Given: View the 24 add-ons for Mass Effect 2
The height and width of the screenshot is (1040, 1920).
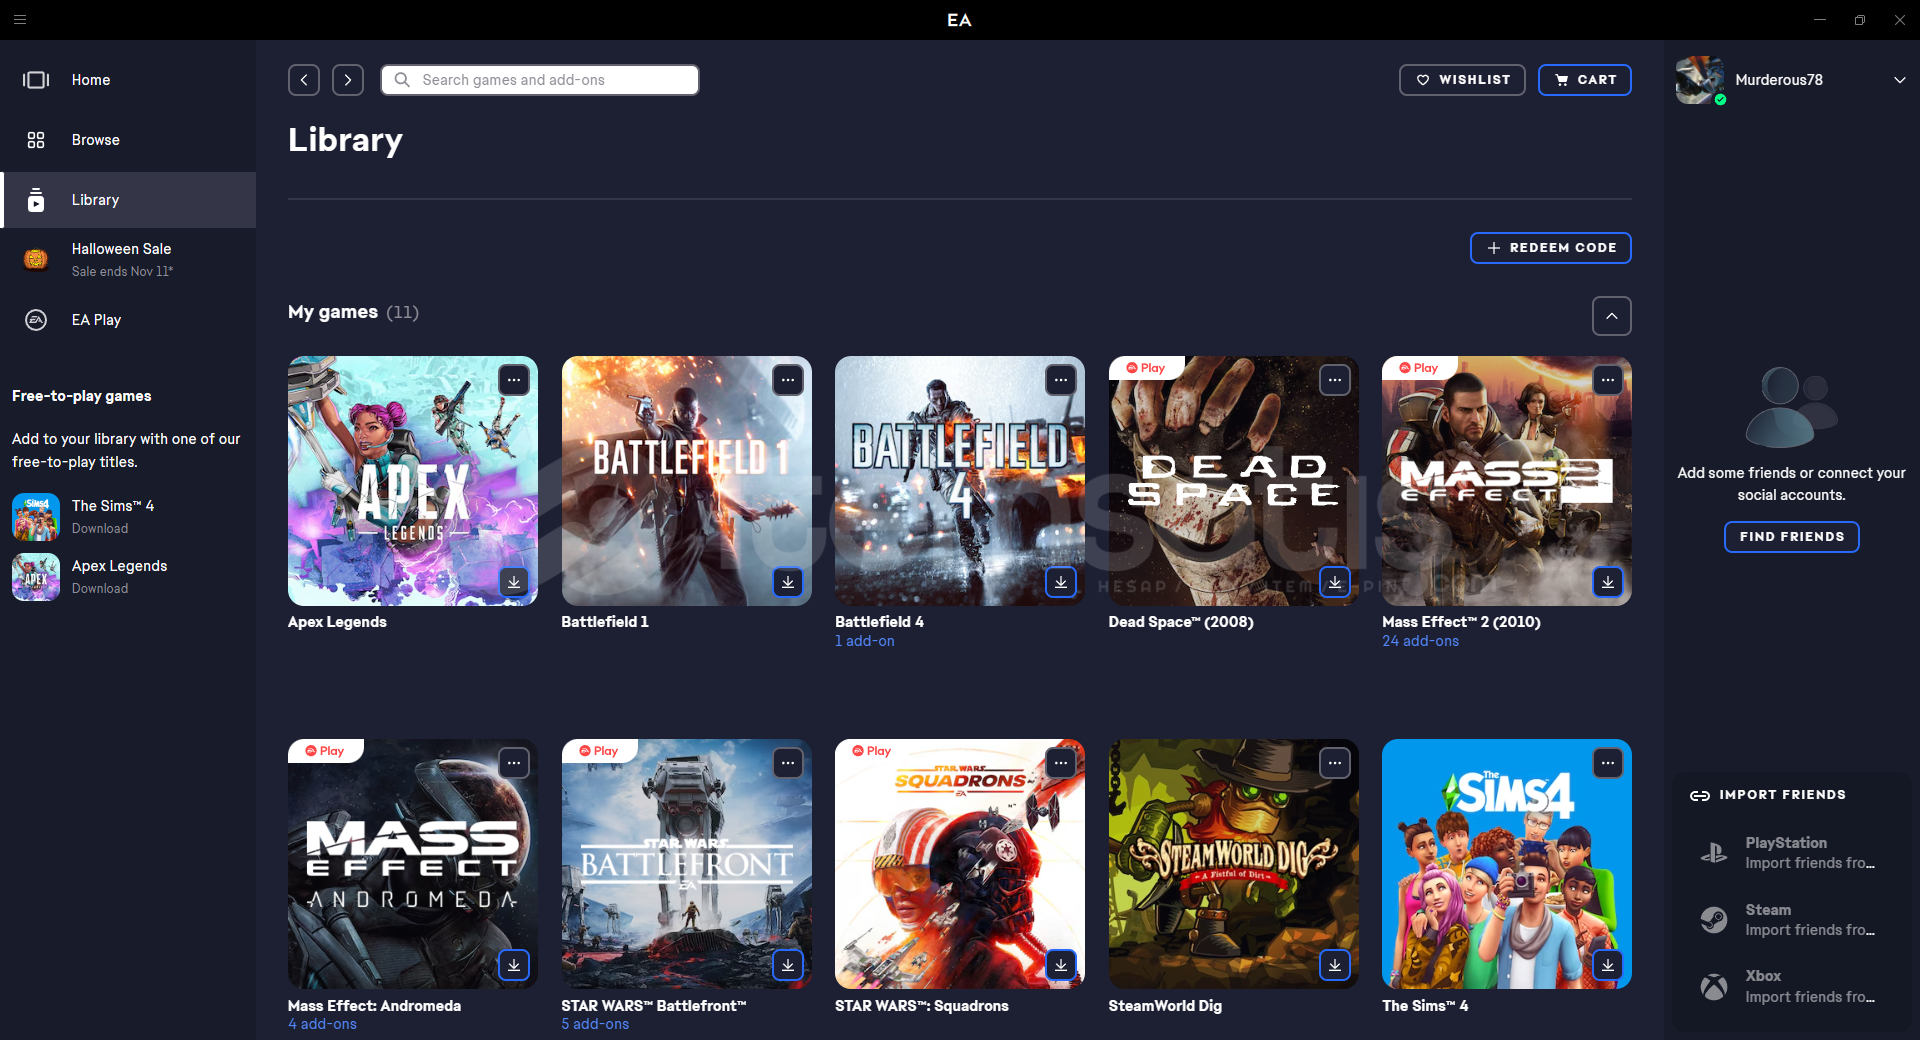Looking at the screenshot, I should [x=1420, y=641].
